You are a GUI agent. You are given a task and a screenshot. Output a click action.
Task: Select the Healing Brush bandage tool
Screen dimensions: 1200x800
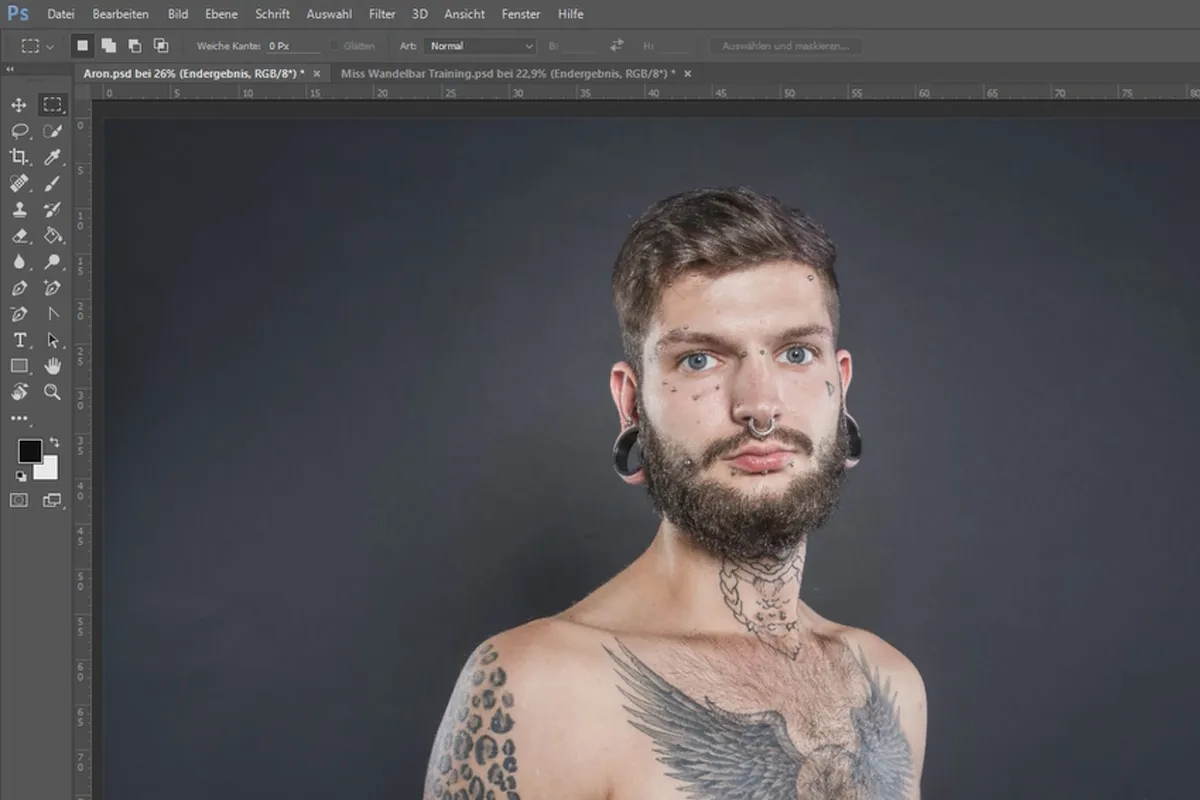(19, 183)
